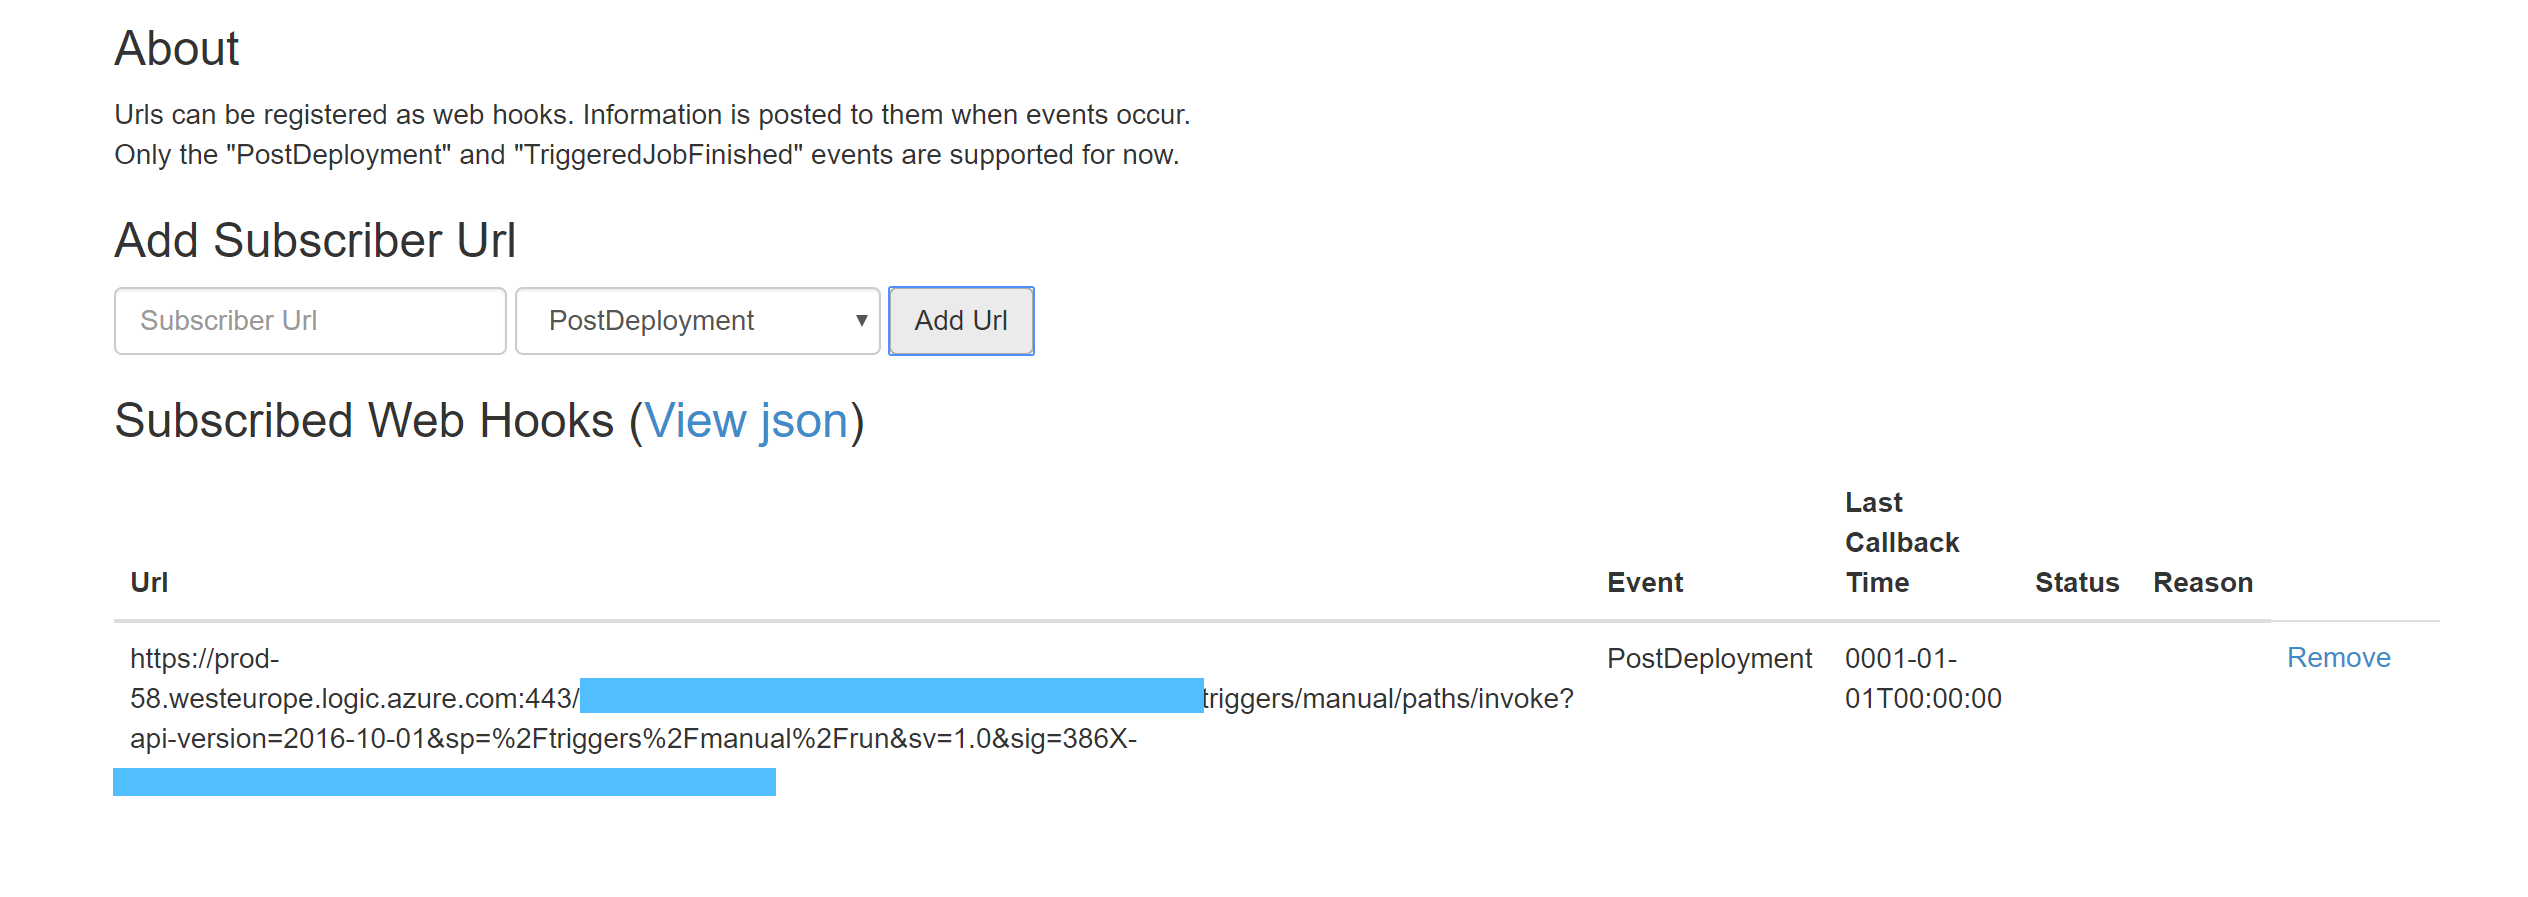2528x897 pixels.
Task: Open the View json link
Action: pyautogui.click(x=746, y=421)
